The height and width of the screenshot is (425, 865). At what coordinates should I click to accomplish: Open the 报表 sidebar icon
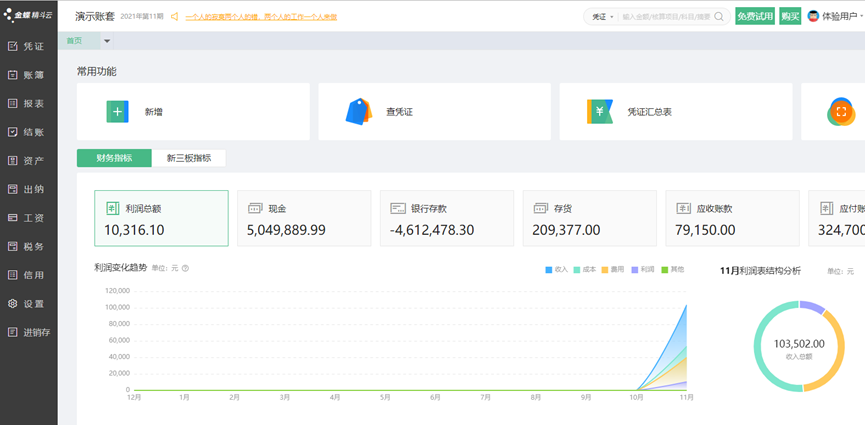[x=13, y=103]
